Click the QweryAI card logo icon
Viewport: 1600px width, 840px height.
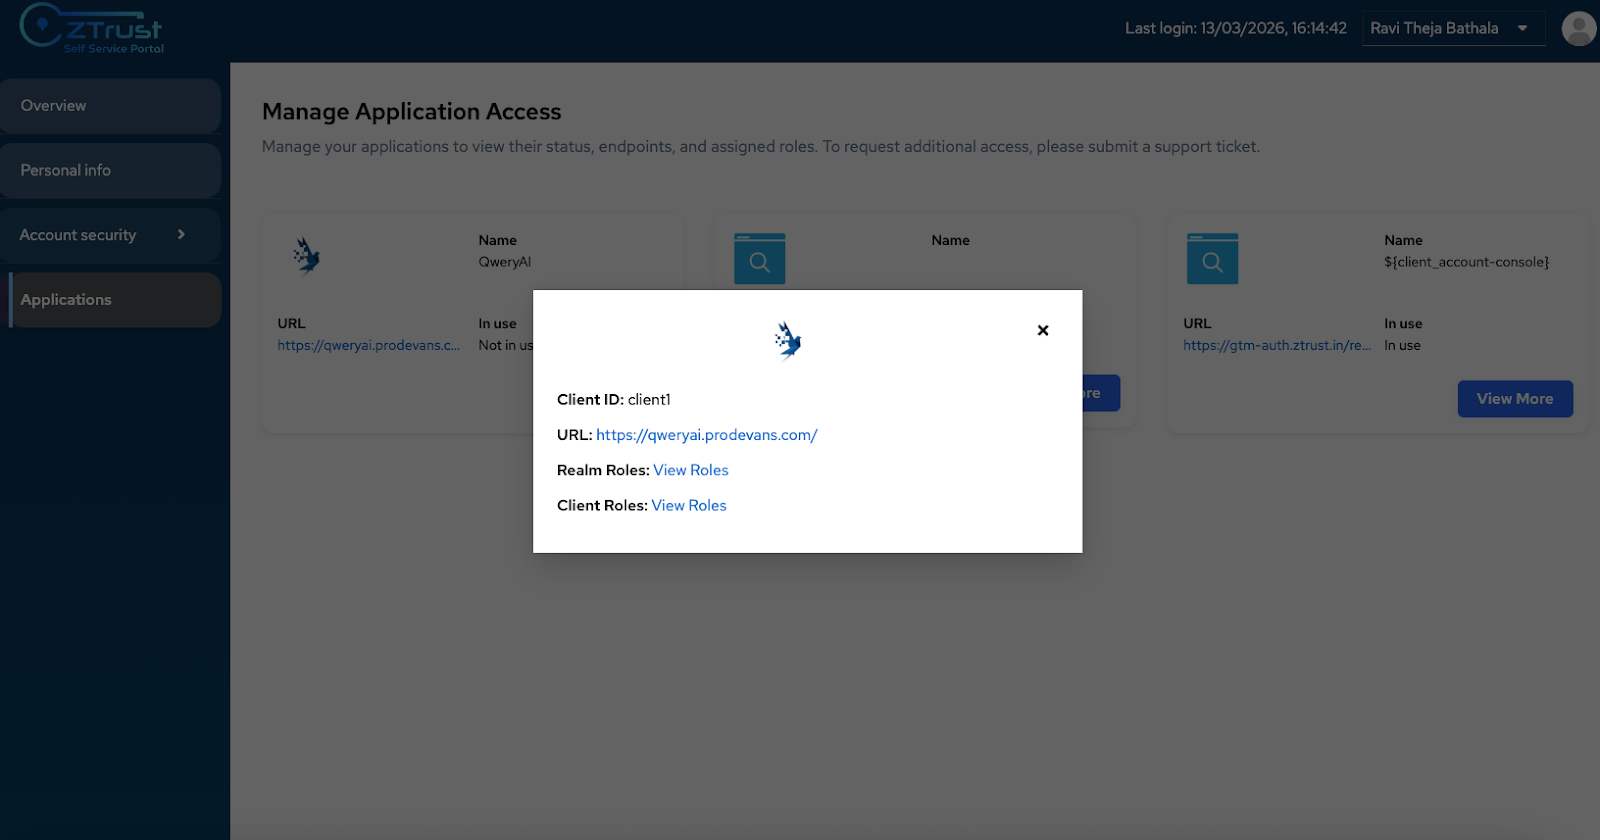click(x=306, y=256)
